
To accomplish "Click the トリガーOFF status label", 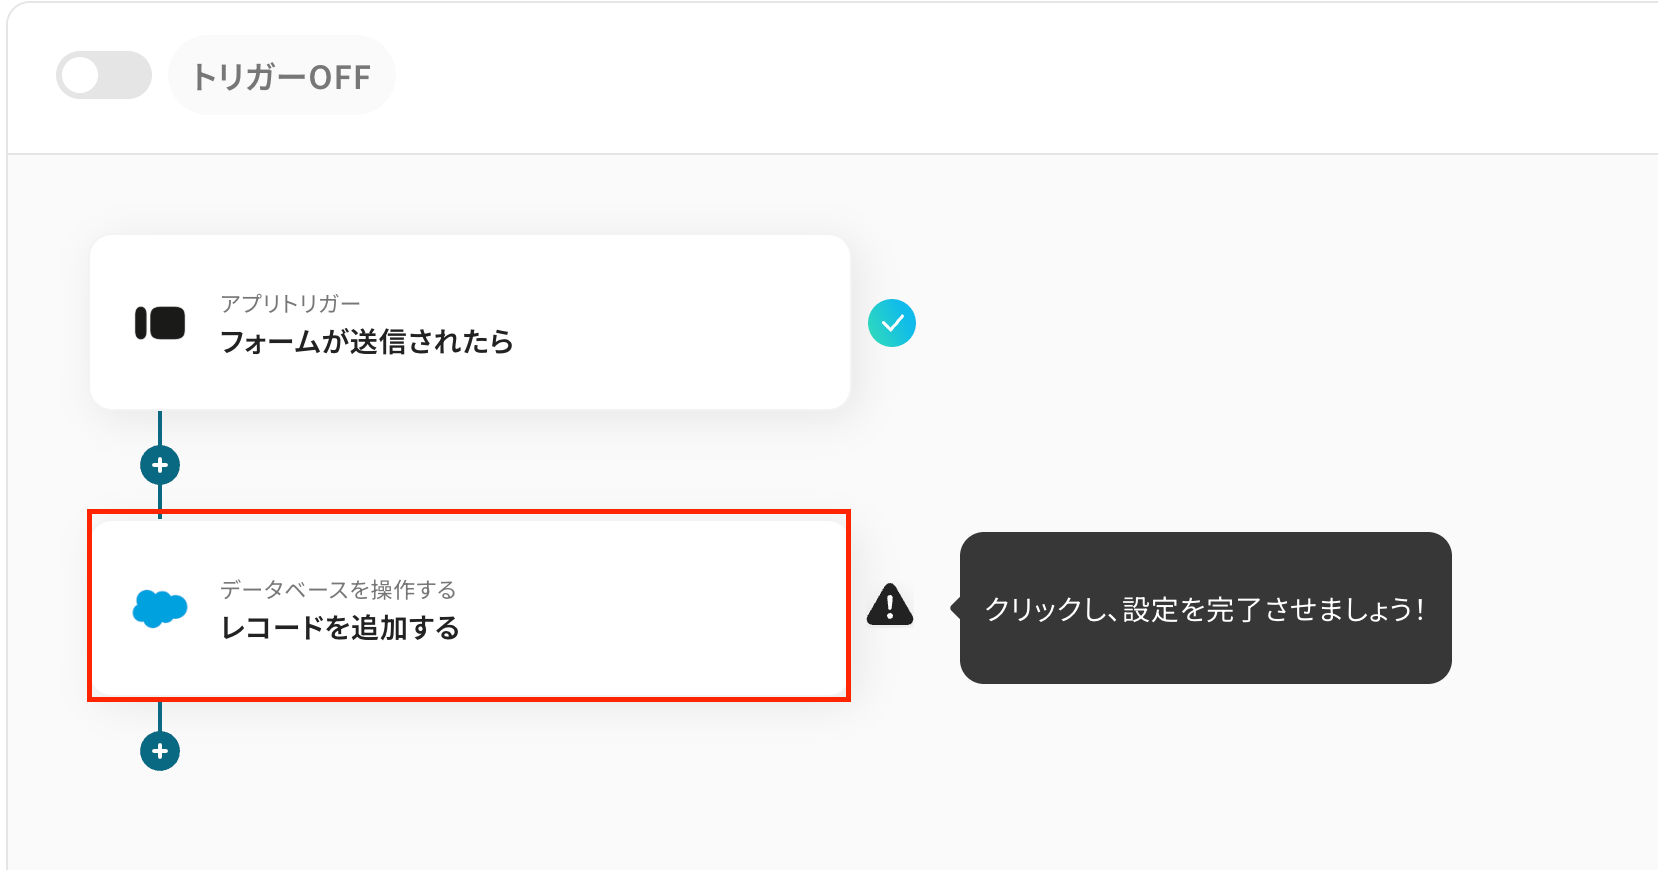I will point(281,76).
